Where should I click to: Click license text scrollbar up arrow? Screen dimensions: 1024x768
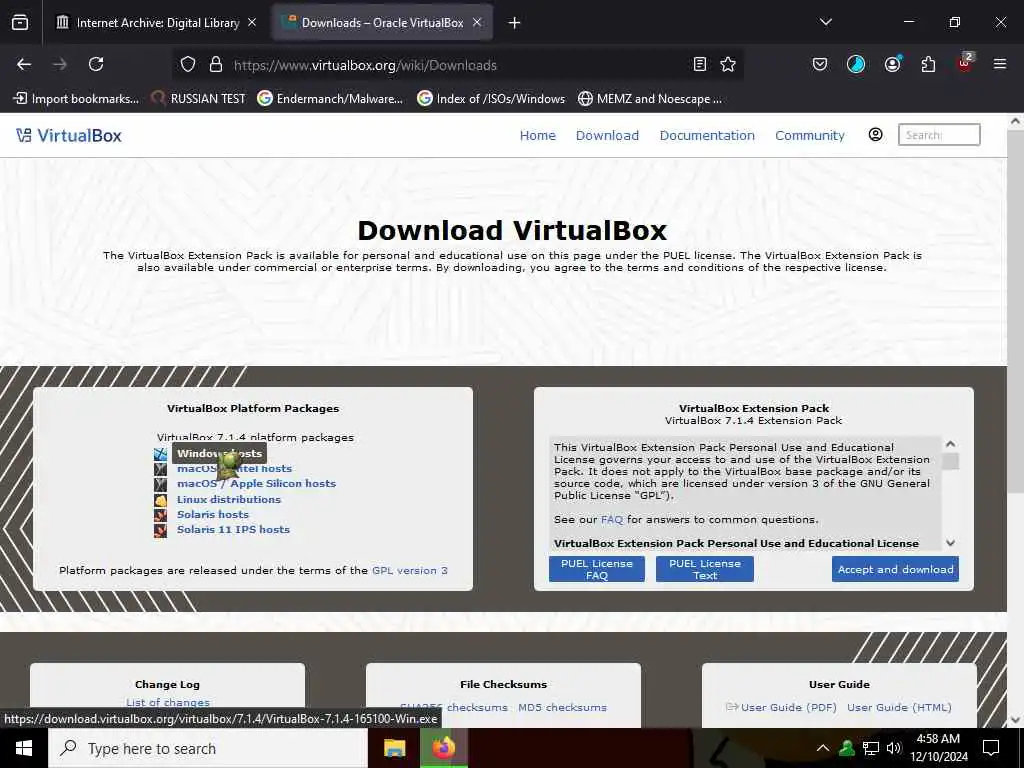click(x=950, y=444)
